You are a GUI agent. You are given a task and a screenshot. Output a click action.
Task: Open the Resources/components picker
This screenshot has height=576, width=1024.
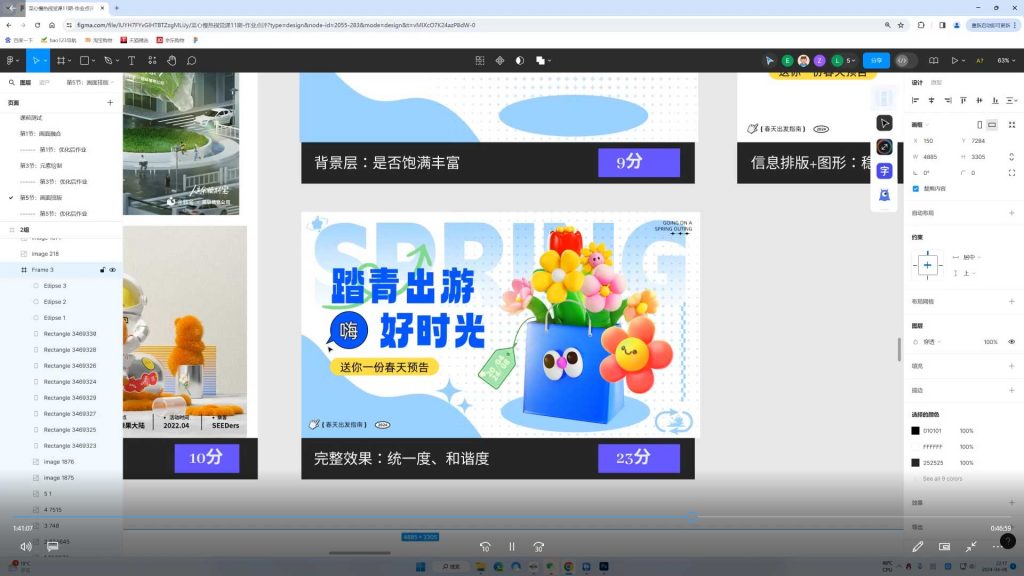click(152, 61)
